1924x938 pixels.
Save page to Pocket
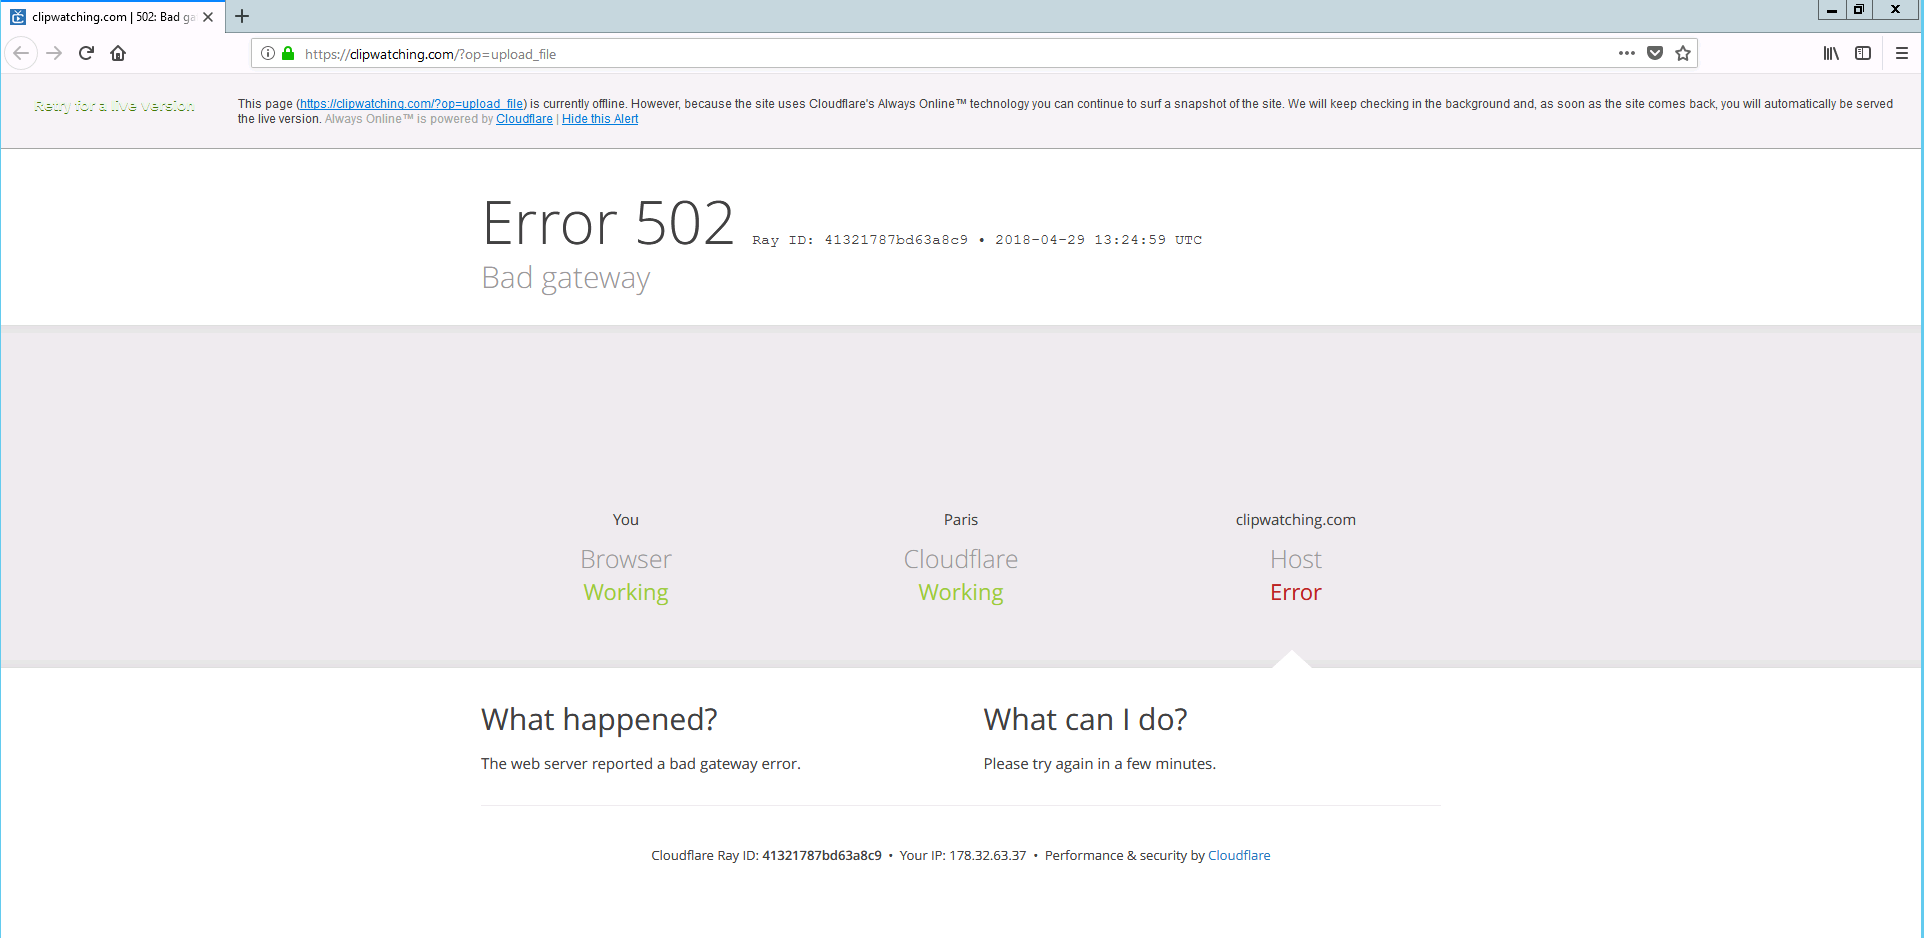click(1655, 53)
